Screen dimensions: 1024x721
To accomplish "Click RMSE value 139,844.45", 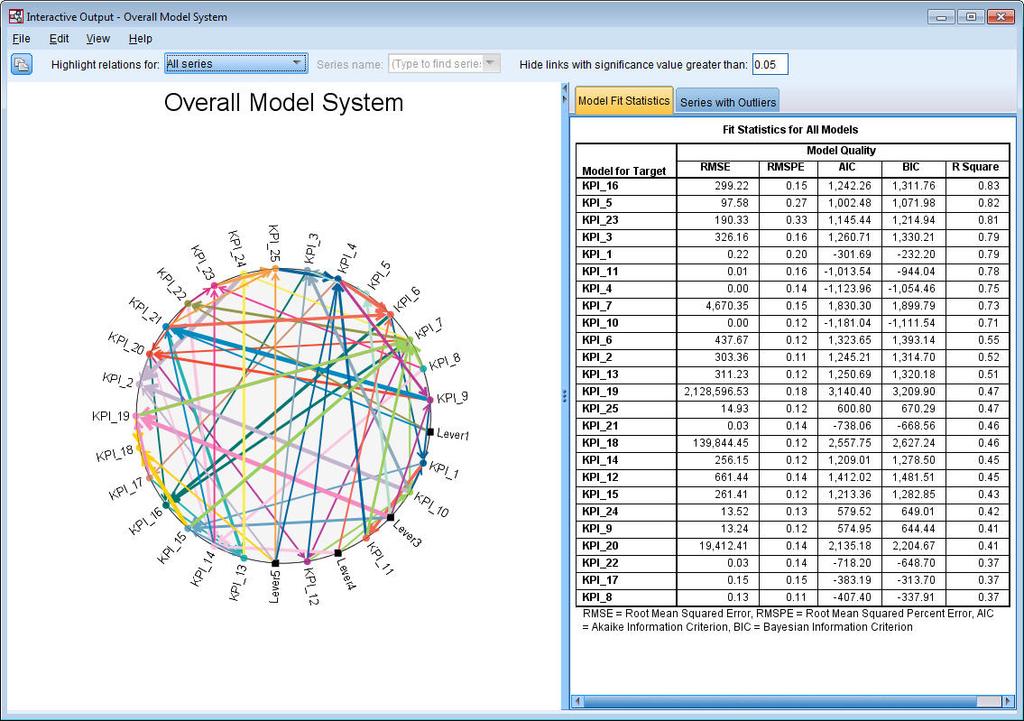I will [721, 443].
